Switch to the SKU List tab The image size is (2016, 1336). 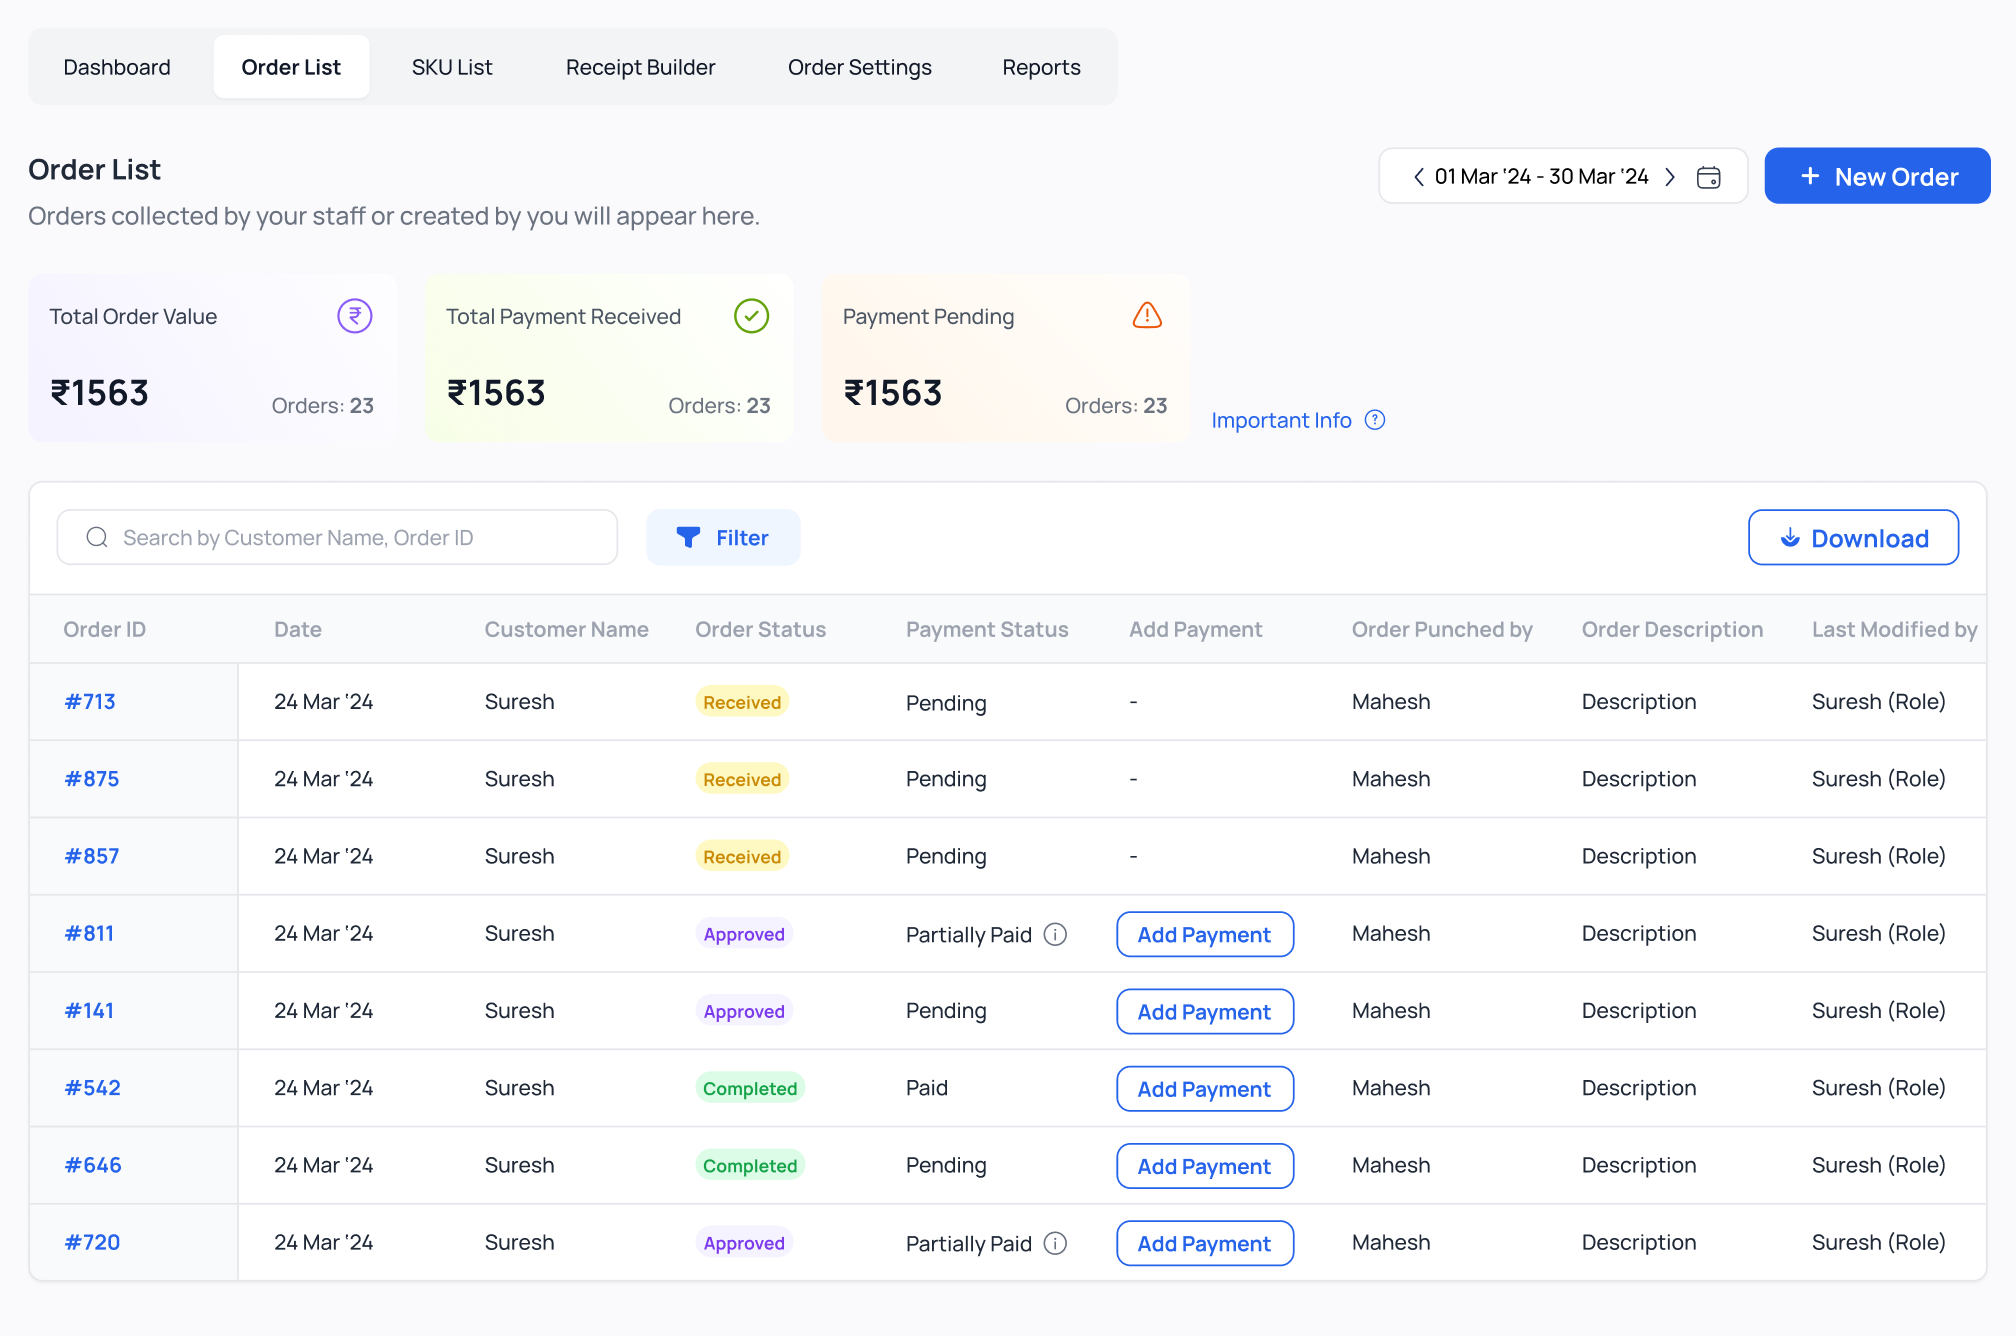pyautogui.click(x=452, y=67)
